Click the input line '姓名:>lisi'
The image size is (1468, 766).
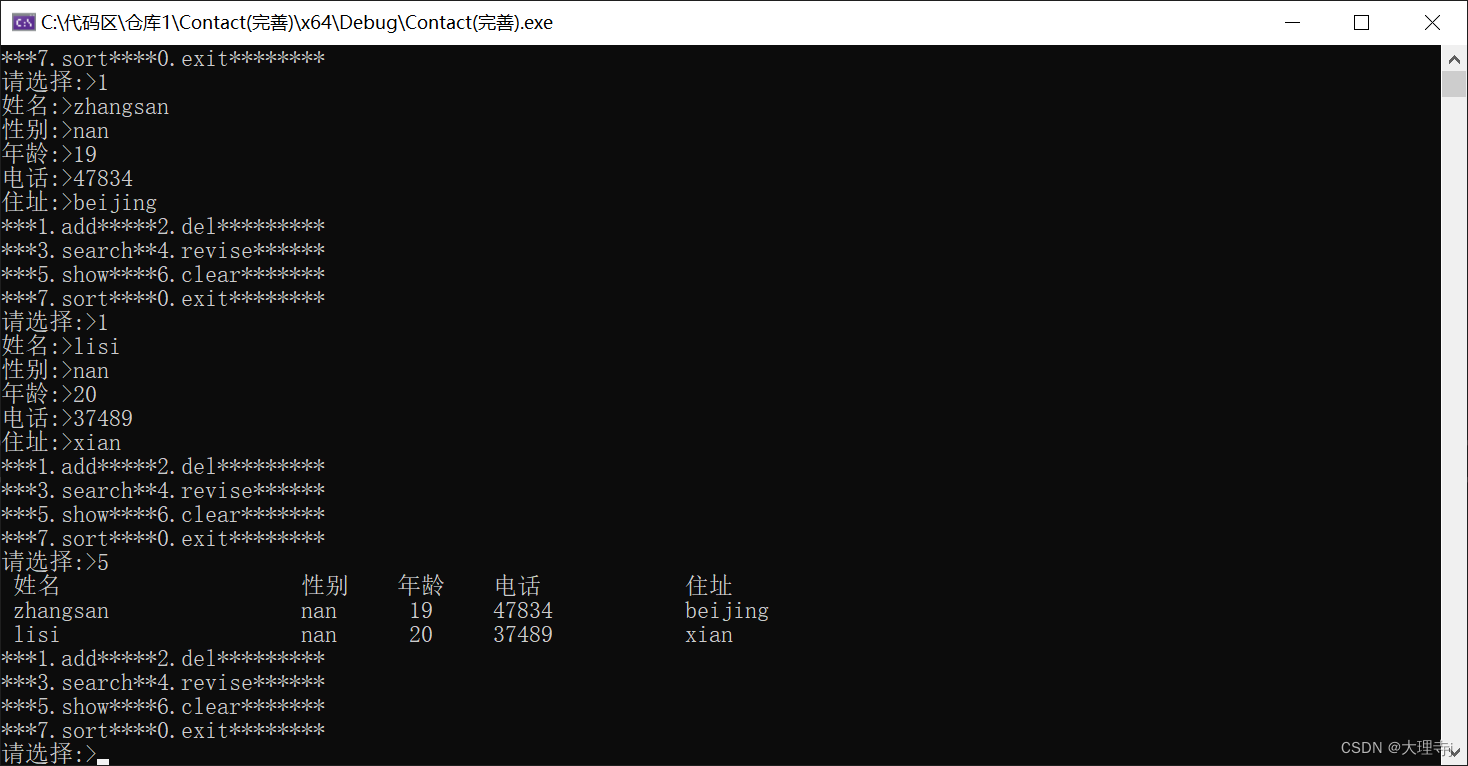(x=61, y=347)
